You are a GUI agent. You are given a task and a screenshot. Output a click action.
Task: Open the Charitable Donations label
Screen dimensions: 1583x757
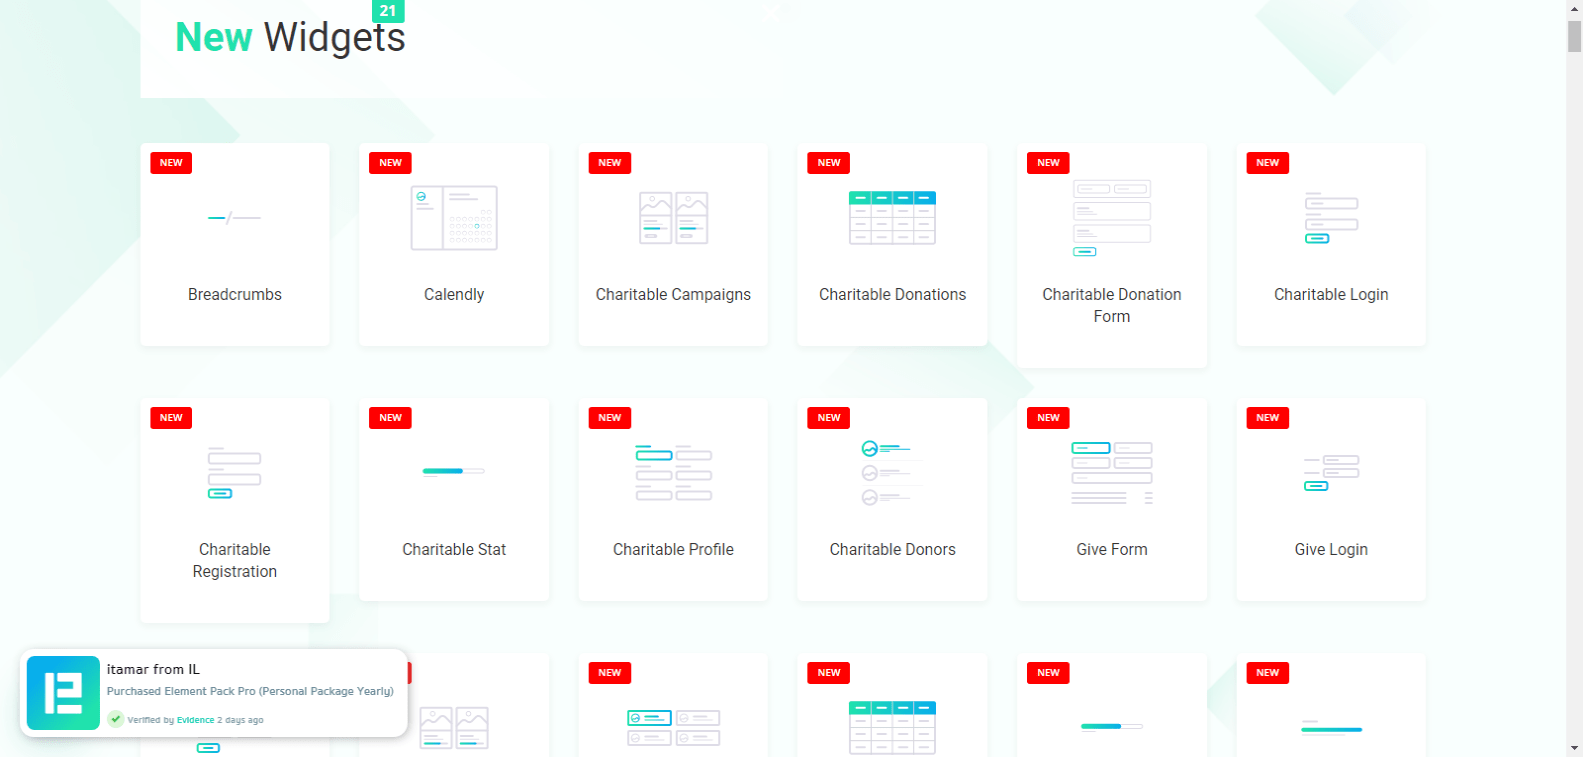pos(892,294)
